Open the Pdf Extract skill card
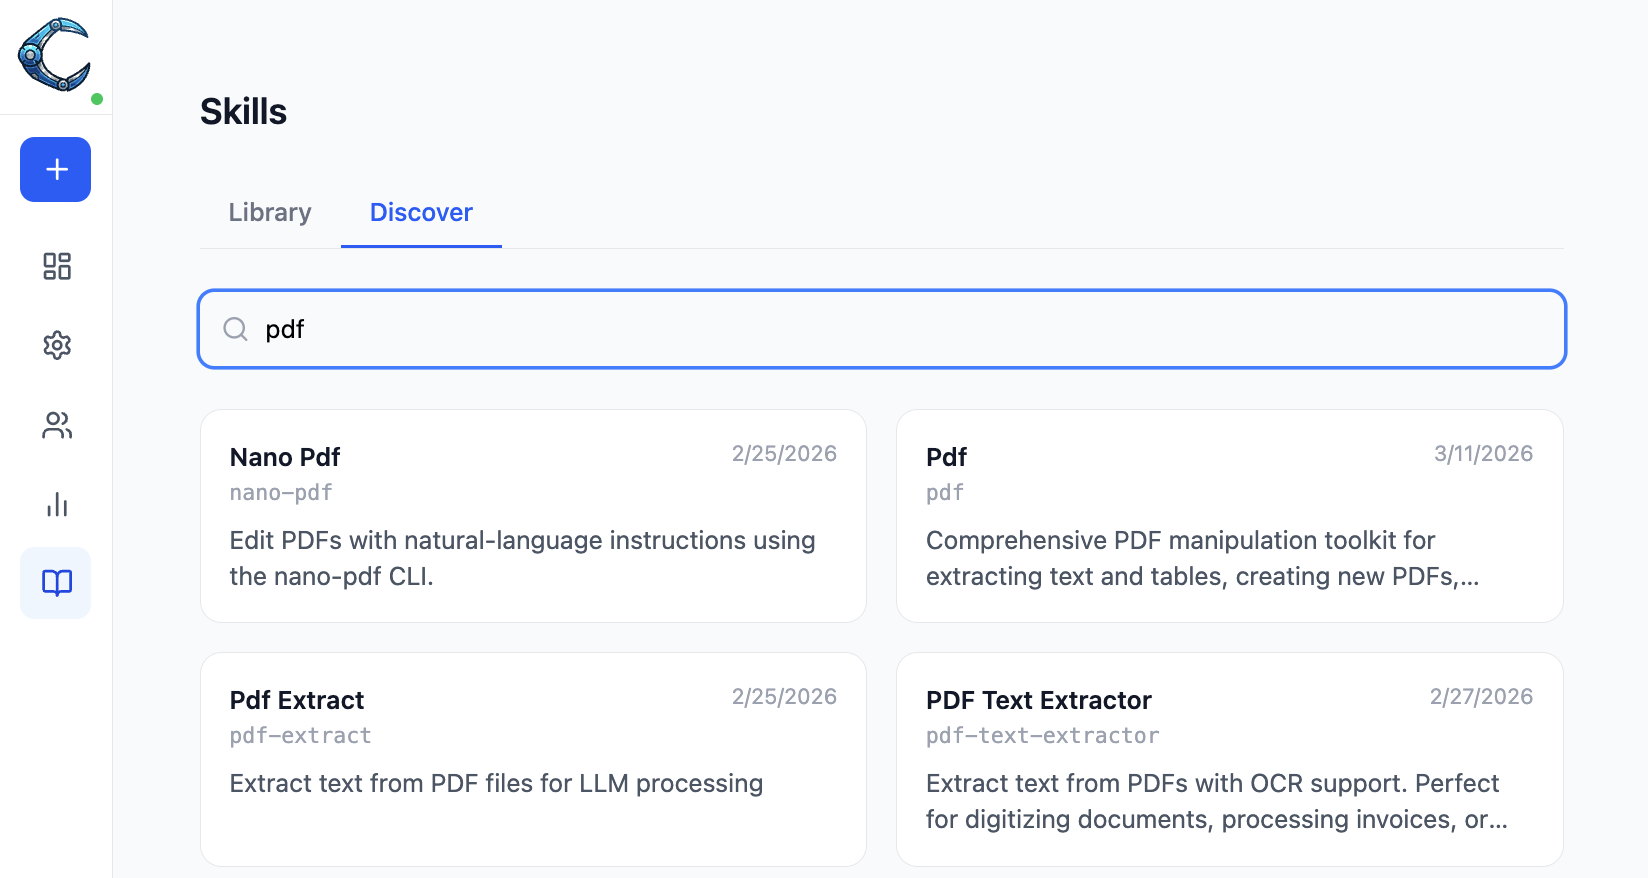The image size is (1648, 878). pyautogui.click(x=533, y=759)
